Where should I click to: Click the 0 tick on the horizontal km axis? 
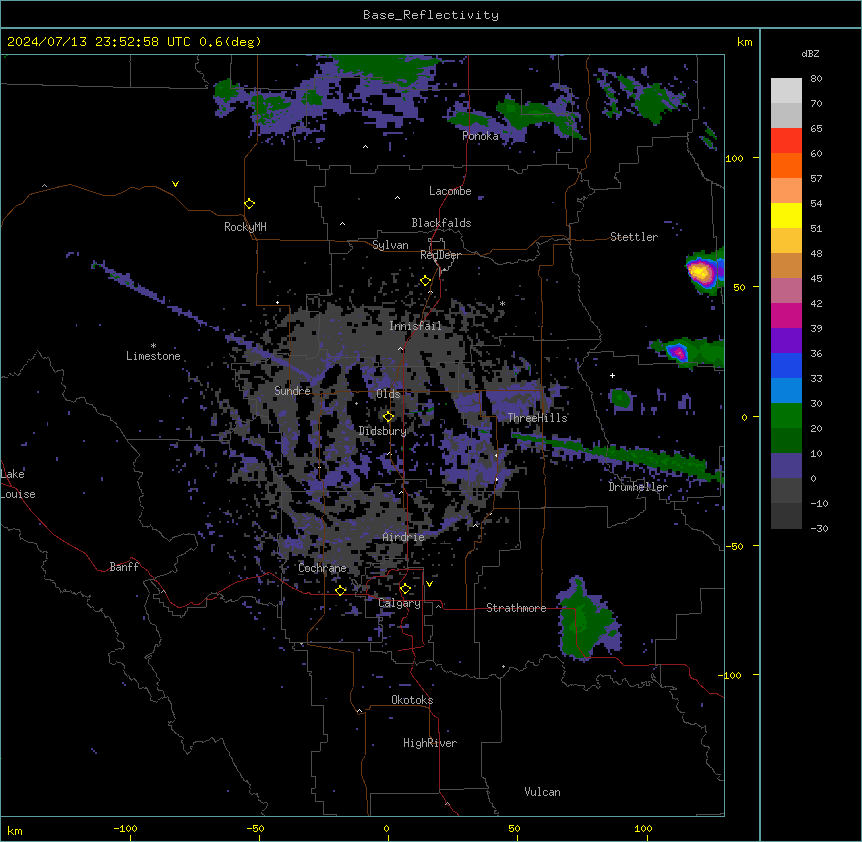386,828
